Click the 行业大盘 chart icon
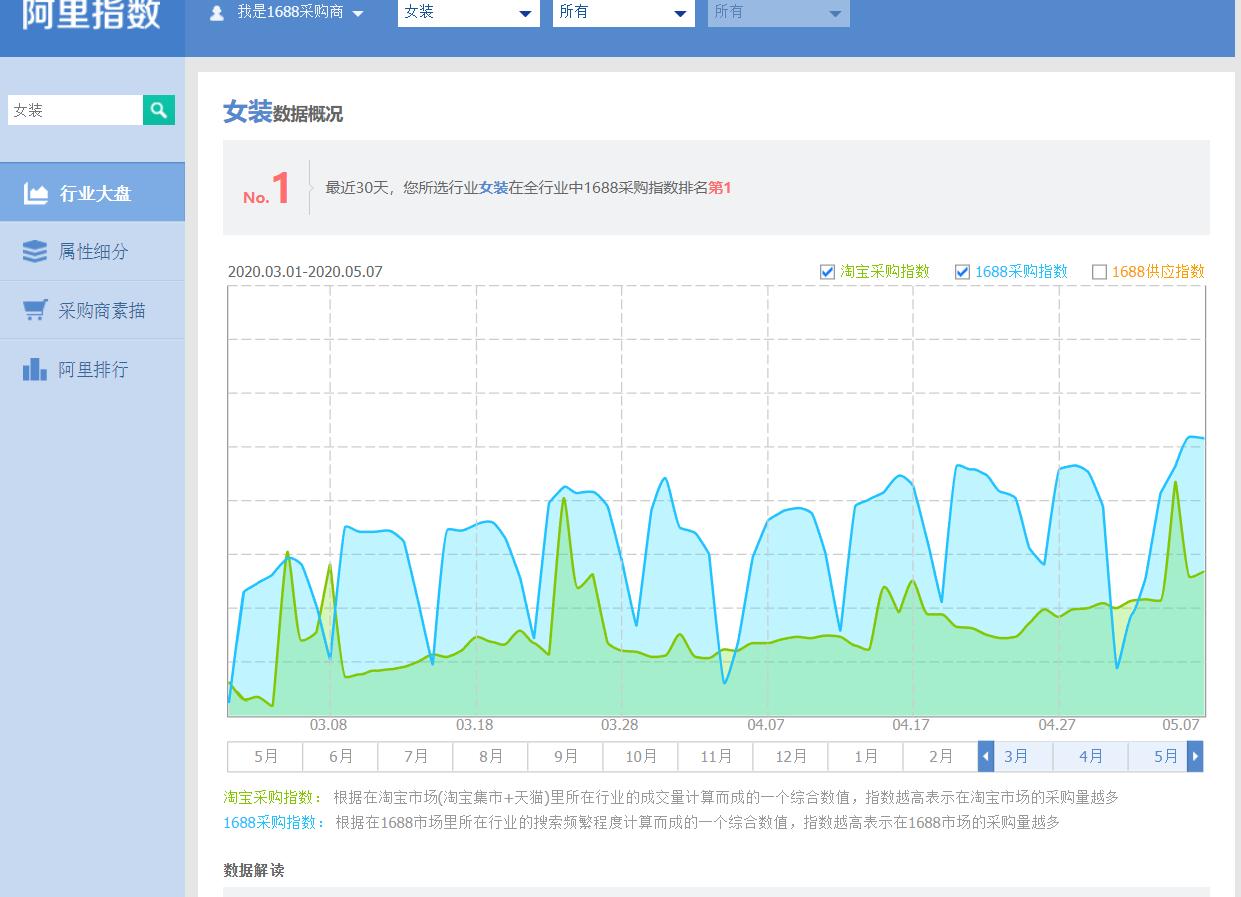This screenshot has width=1241, height=897. click(x=36, y=194)
